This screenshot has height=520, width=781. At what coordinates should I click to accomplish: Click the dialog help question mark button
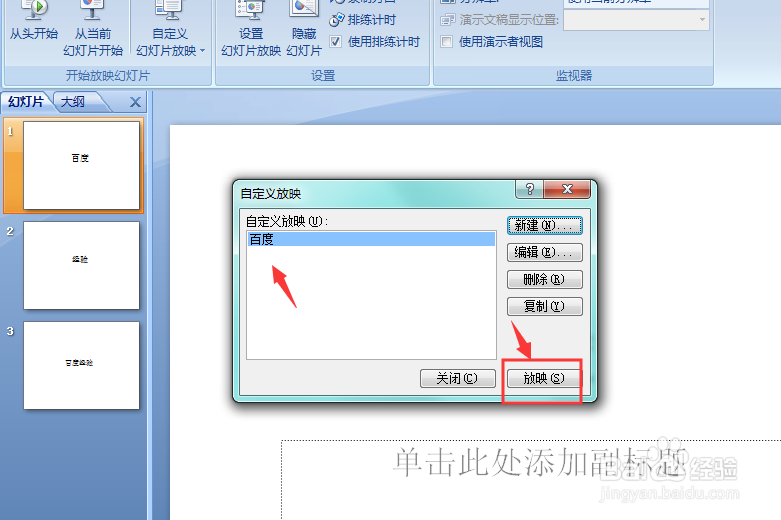[x=529, y=189]
